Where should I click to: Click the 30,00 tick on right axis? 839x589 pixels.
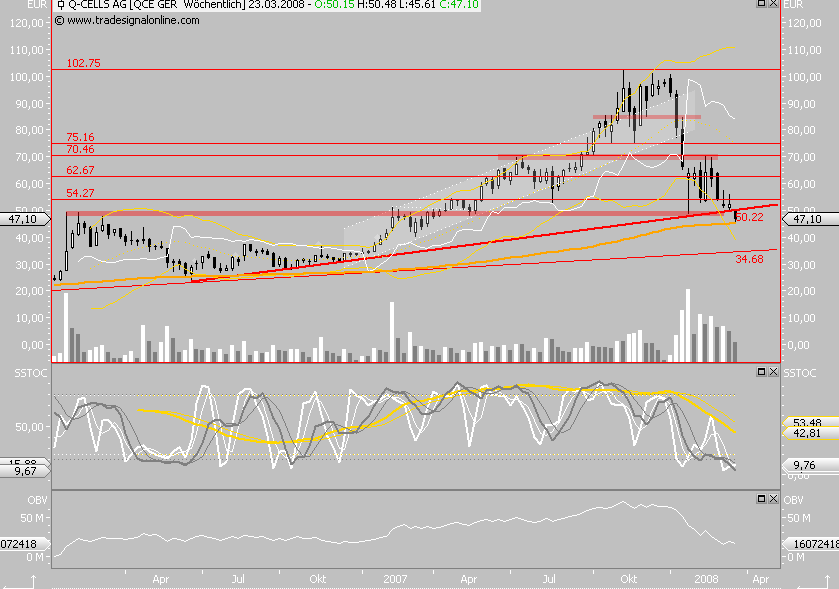pyautogui.click(x=801, y=265)
